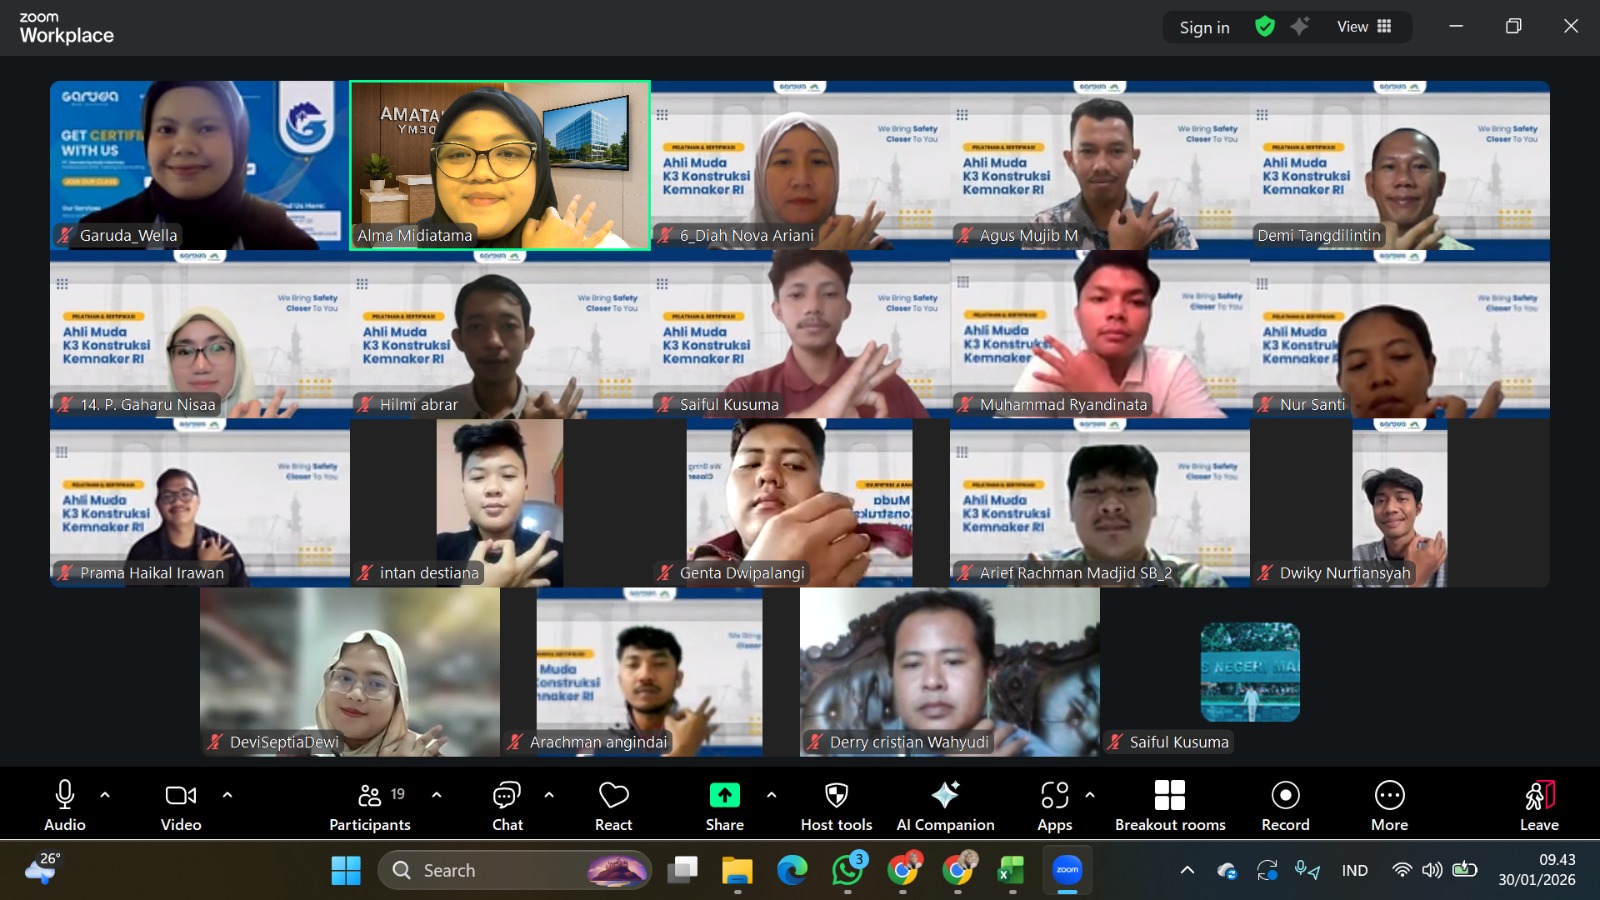The width and height of the screenshot is (1600, 900).
Task: Start recording with Record button
Action: (x=1285, y=805)
